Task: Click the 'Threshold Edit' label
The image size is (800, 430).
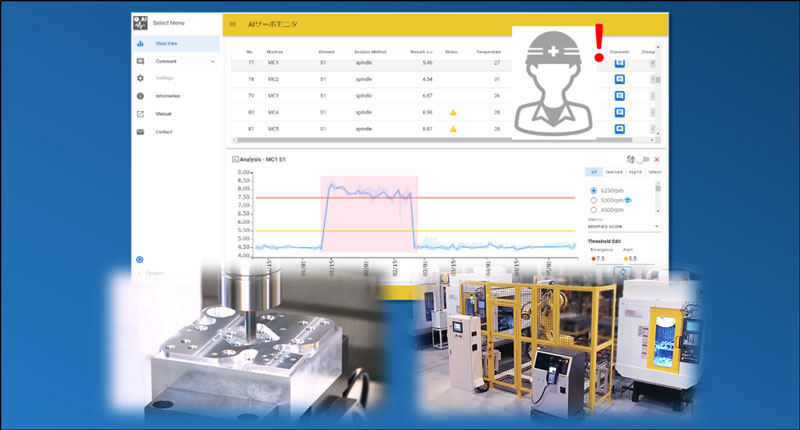Action: click(605, 241)
